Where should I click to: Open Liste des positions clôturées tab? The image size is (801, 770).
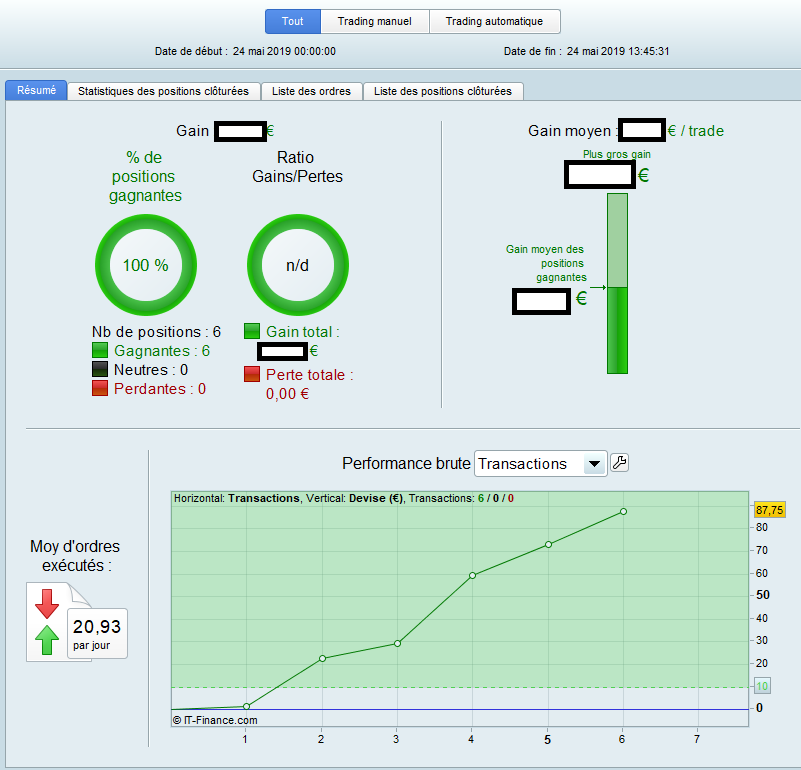click(443, 91)
